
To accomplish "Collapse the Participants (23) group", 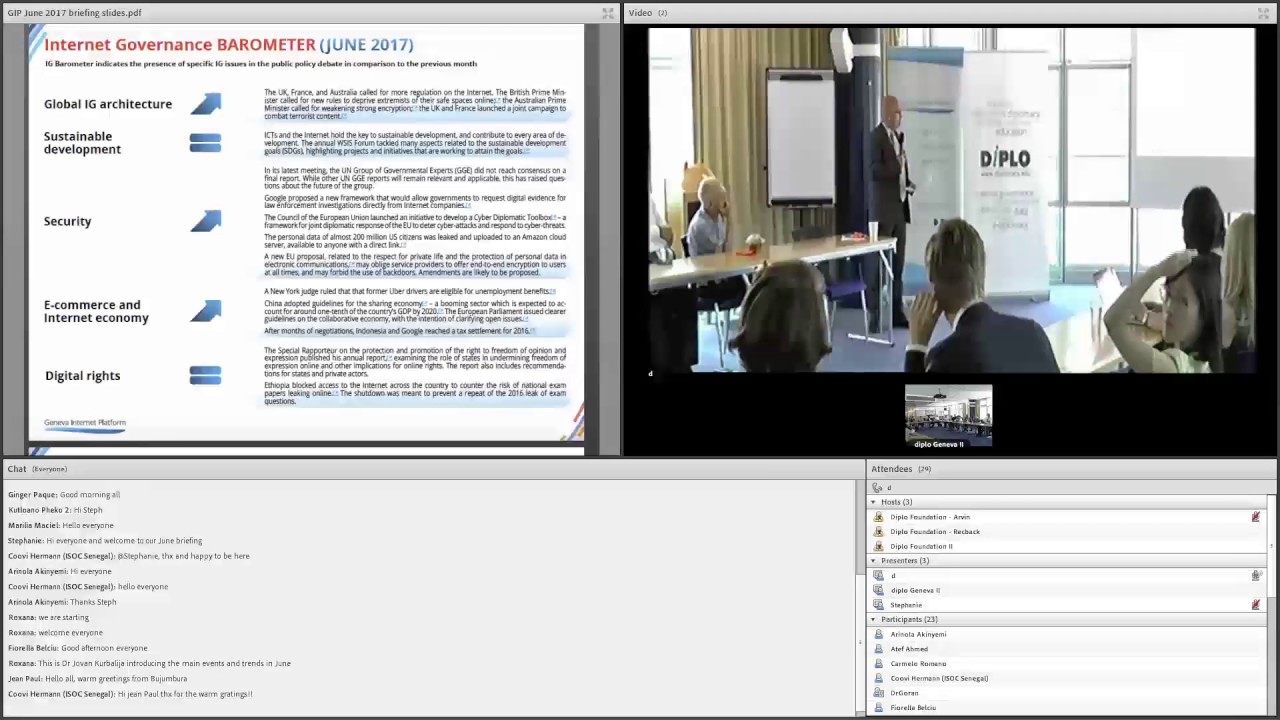I will (873, 620).
